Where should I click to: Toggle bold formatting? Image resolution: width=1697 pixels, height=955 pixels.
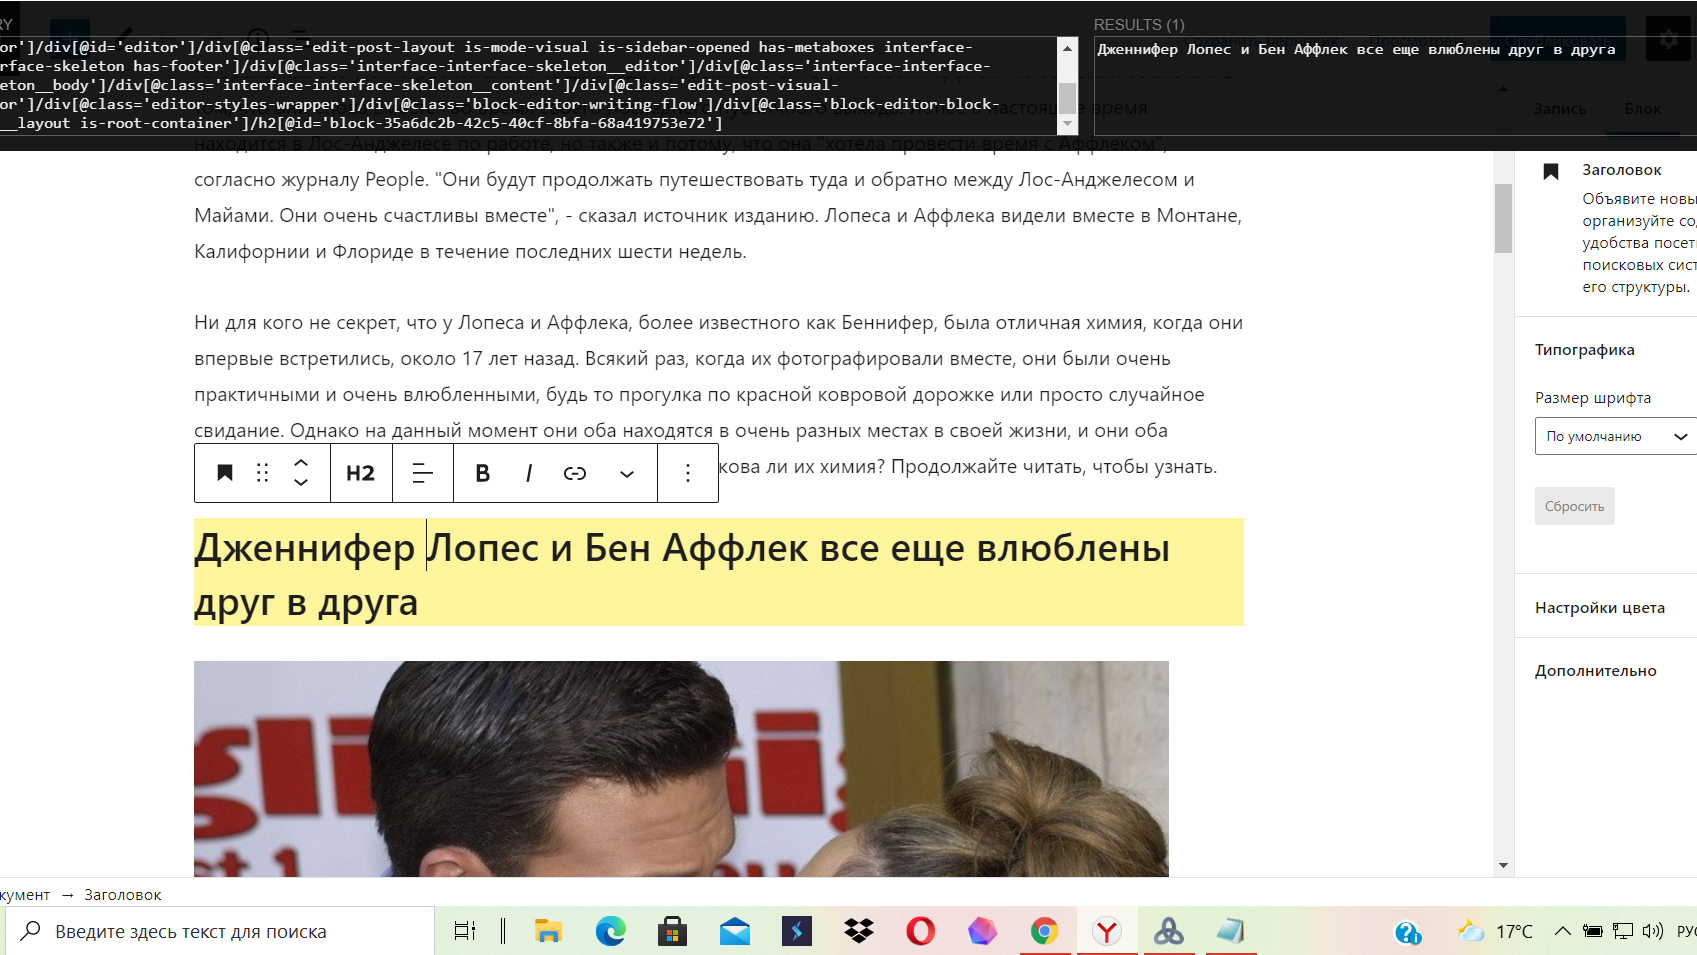tap(482, 473)
